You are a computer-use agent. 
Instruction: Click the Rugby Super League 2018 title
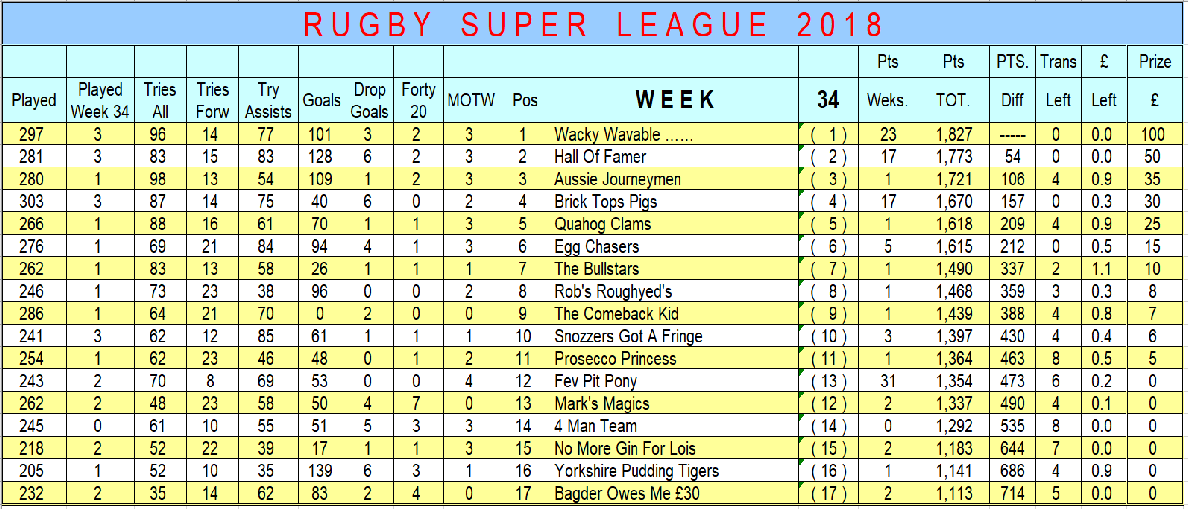tap(593, 23)
